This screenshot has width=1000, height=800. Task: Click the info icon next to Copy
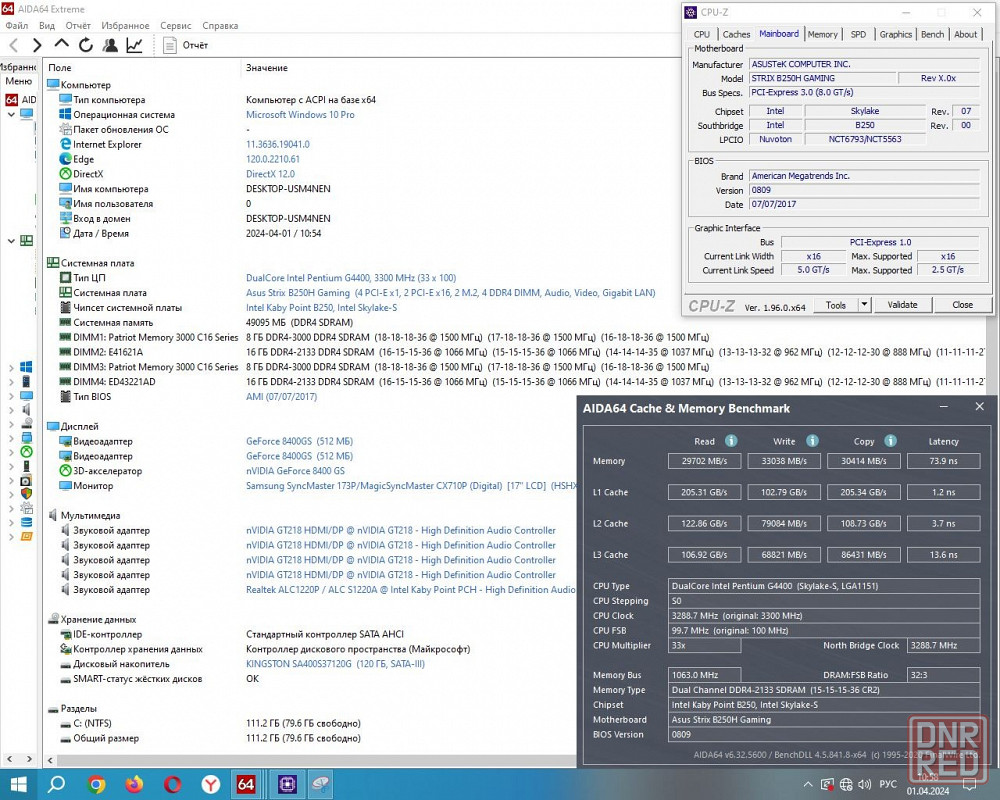pyautogui.click(x=890, y=441)
